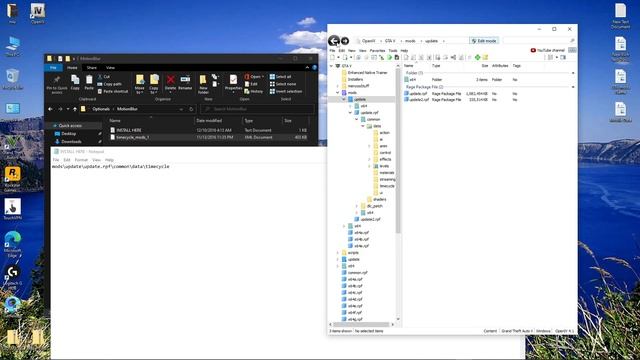Collapse the data tree node
The width and height of the screenshot is (640, 360).
363,126
